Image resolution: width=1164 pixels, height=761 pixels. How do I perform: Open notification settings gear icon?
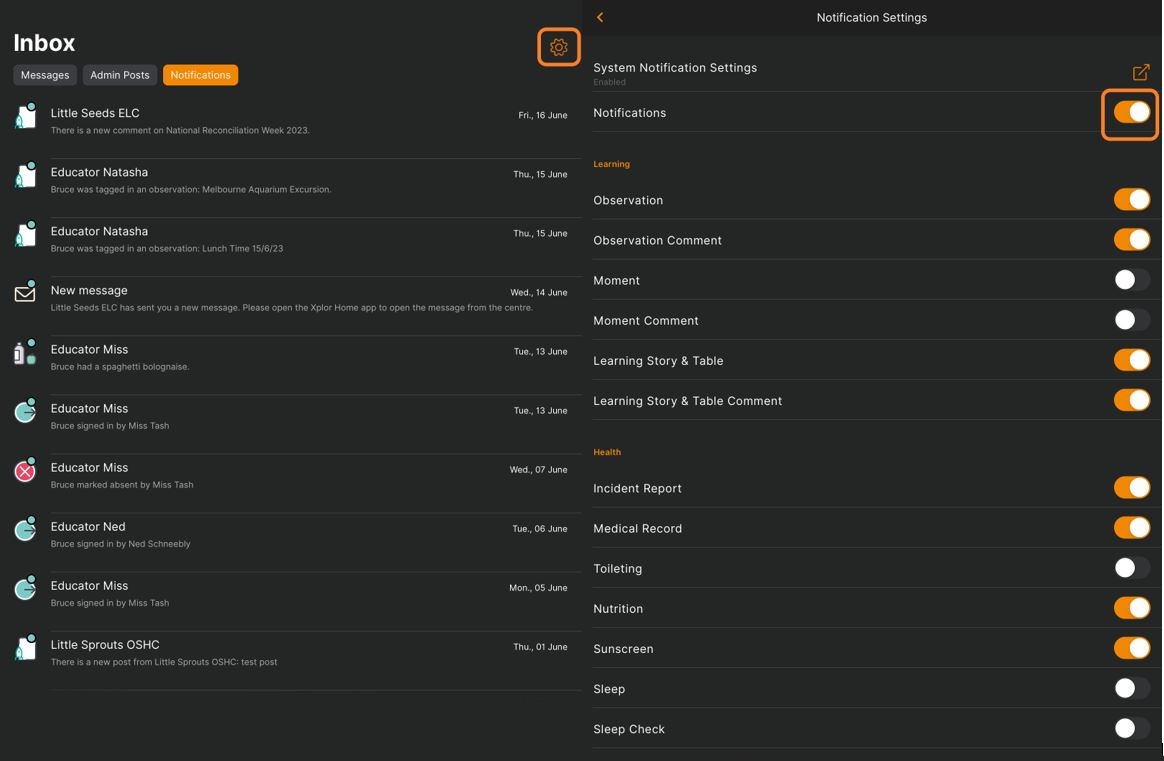click(559, 47)
